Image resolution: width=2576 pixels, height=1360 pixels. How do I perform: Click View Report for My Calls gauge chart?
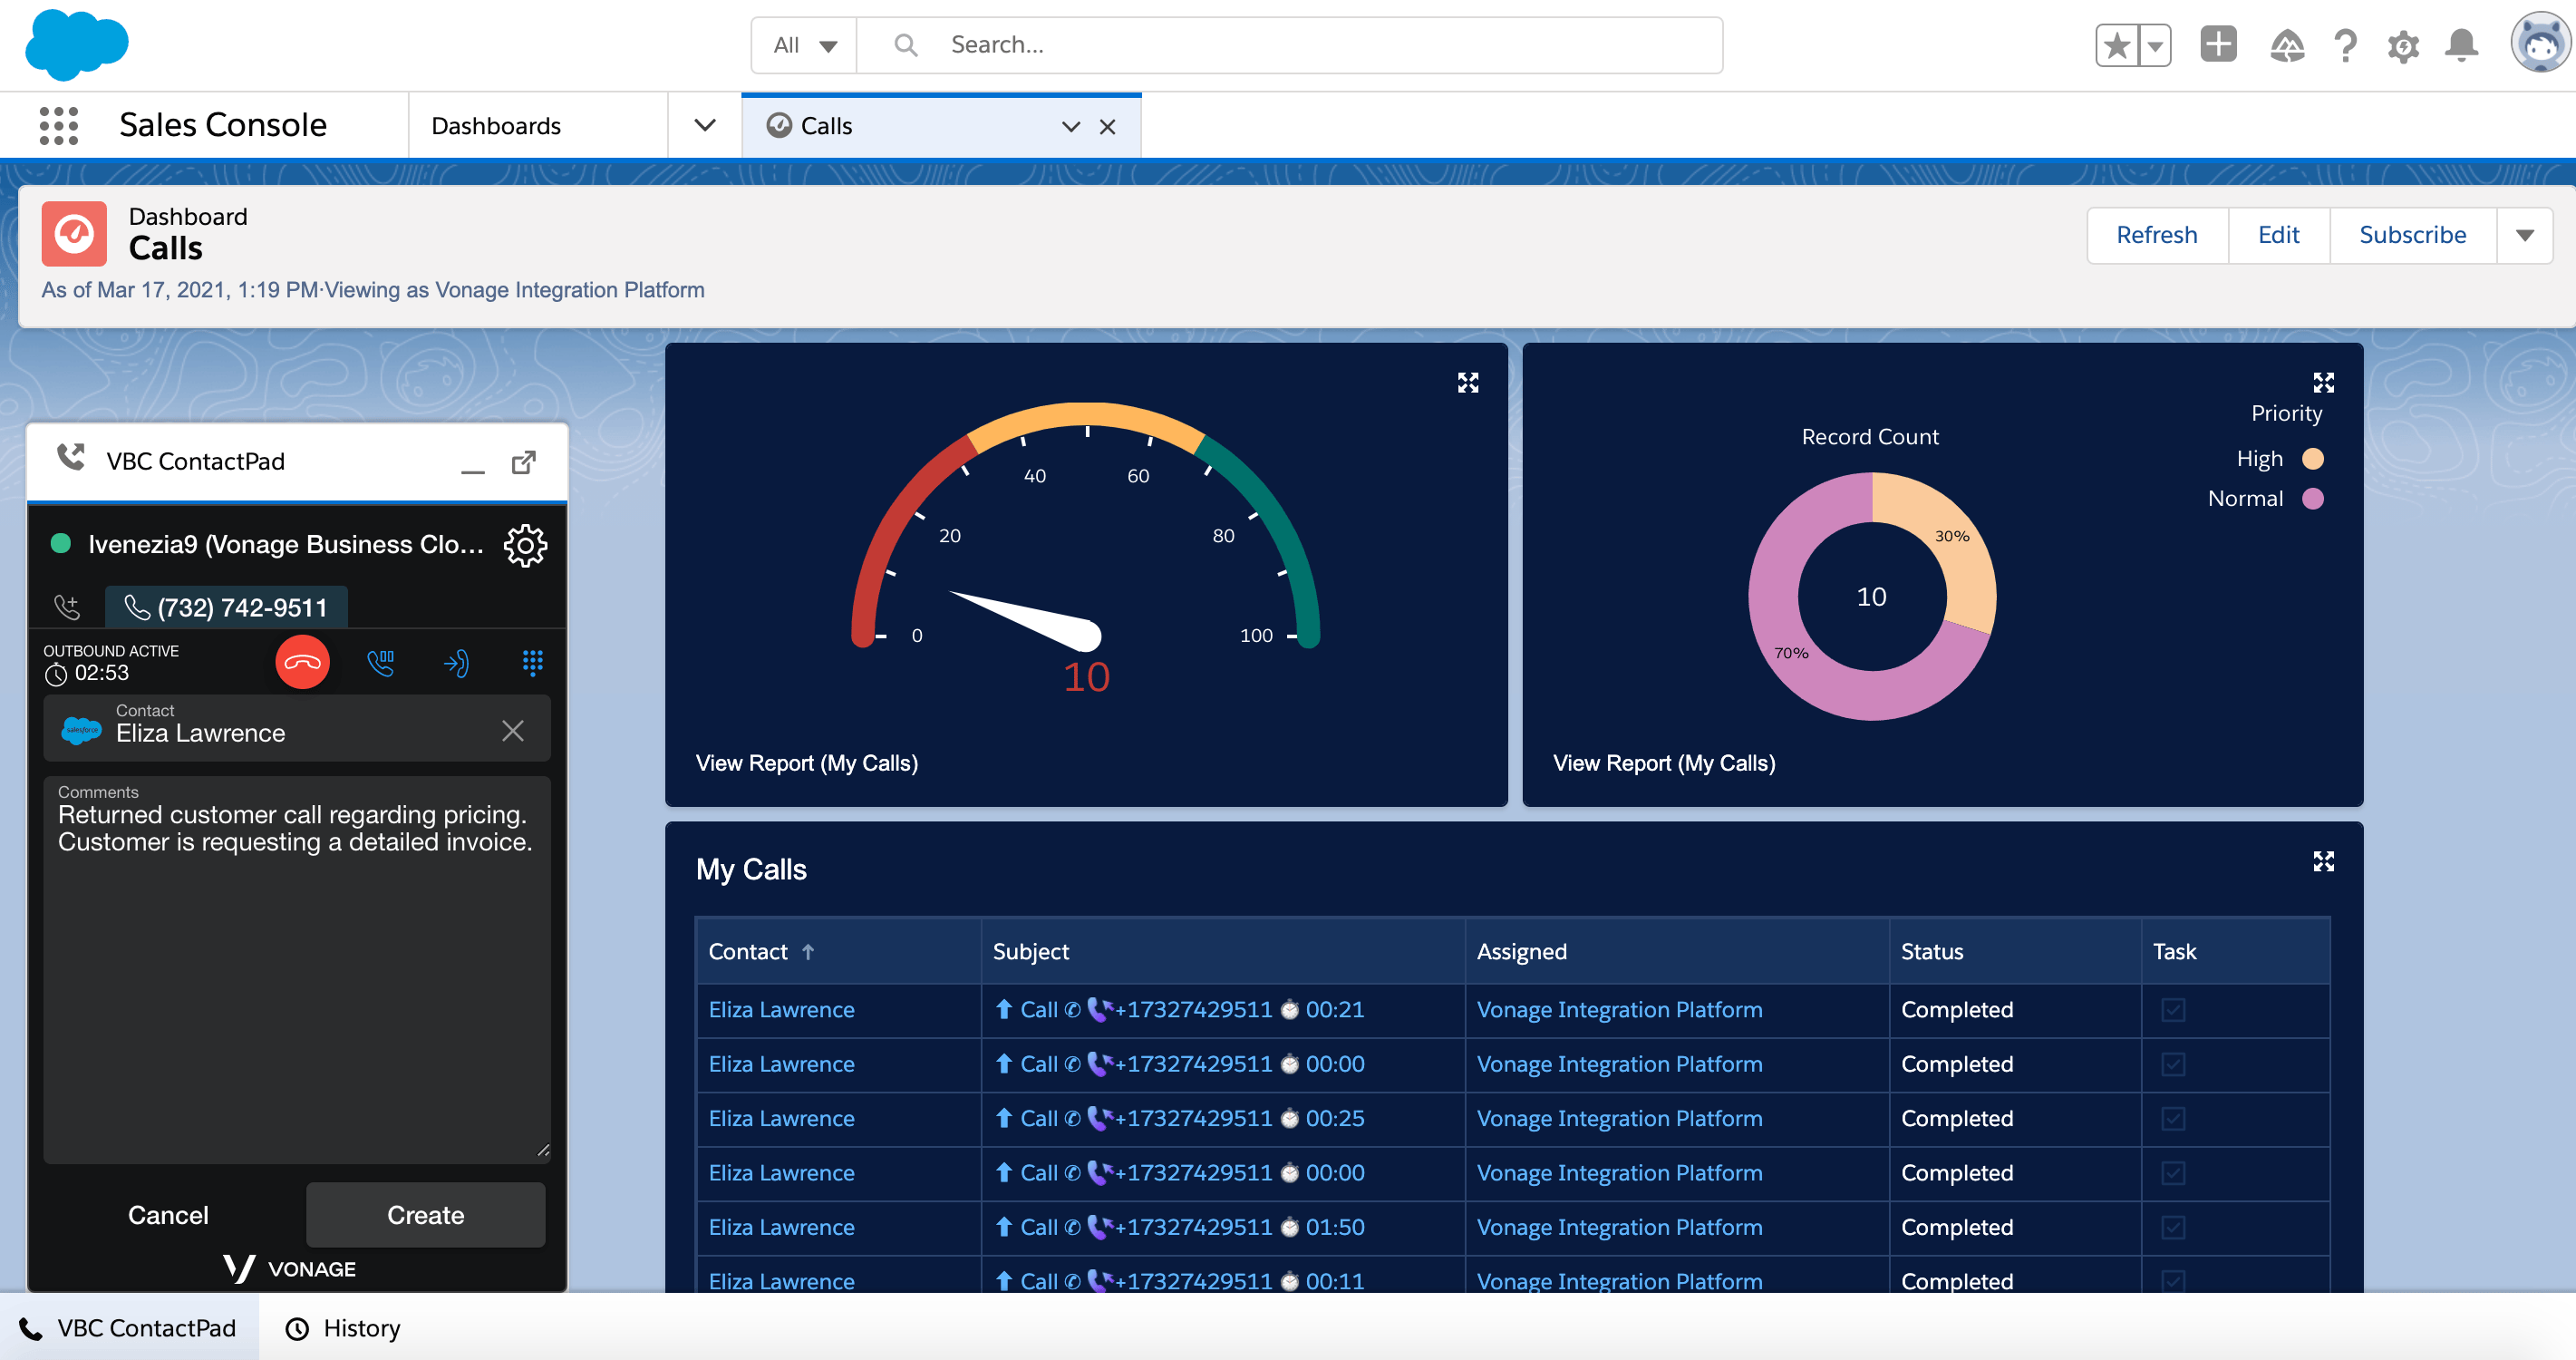[809, 762]
